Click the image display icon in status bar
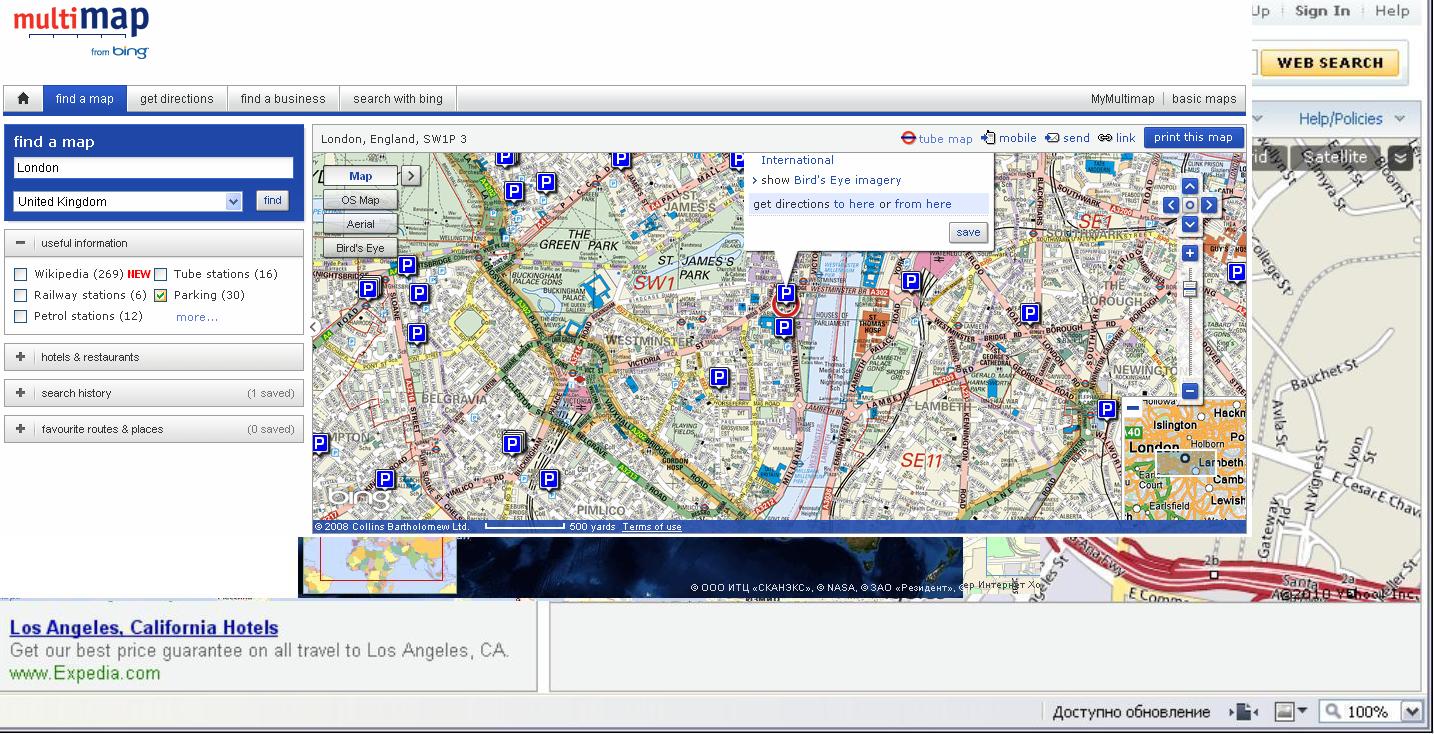 [x=1285, y=712]
